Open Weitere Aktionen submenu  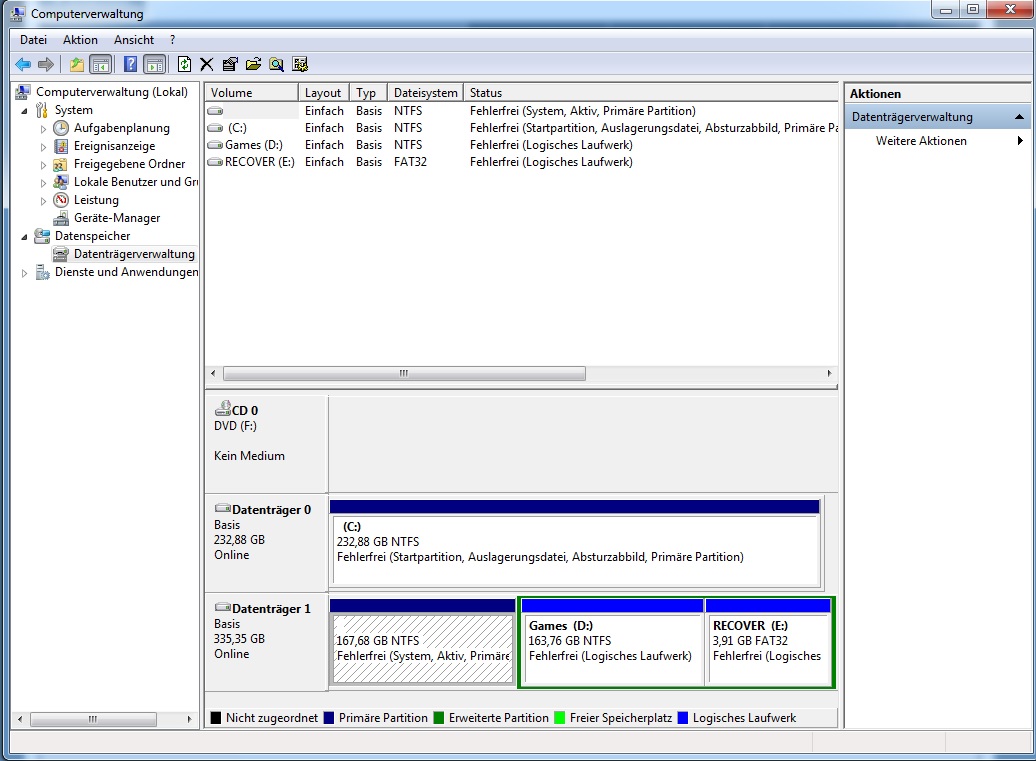coord(938,141)
